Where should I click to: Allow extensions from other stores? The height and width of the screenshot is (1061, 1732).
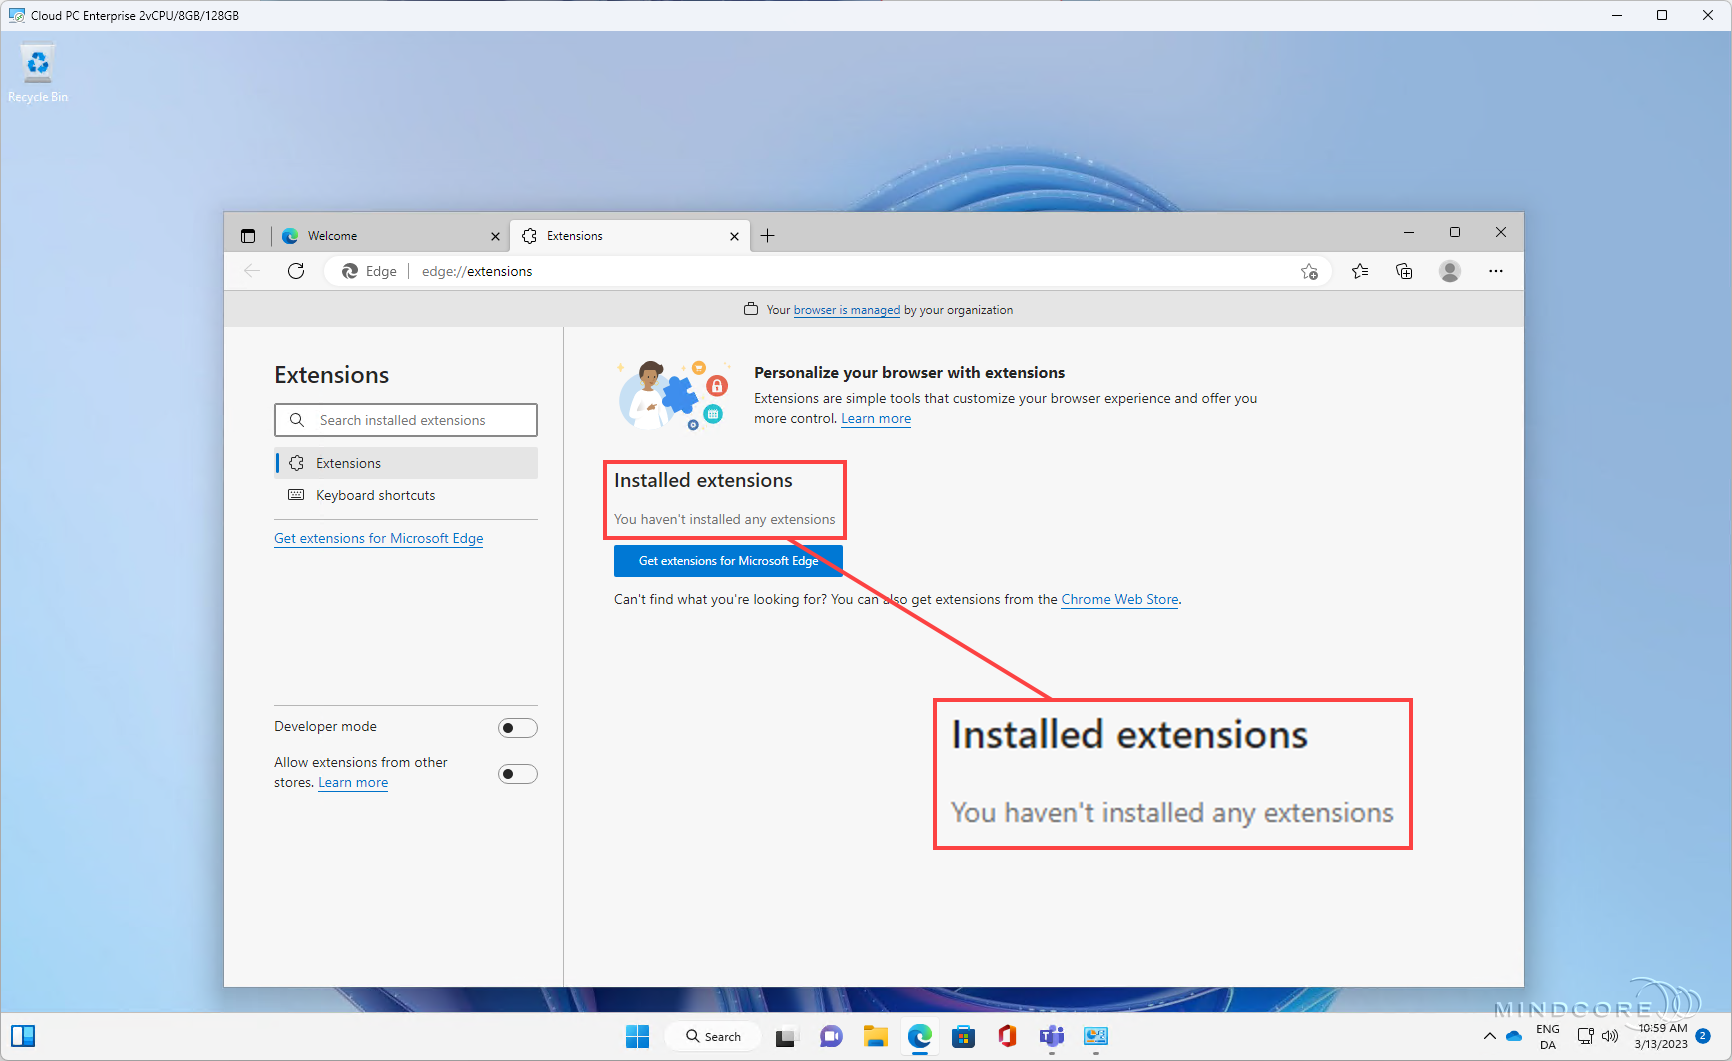[517, 773]
